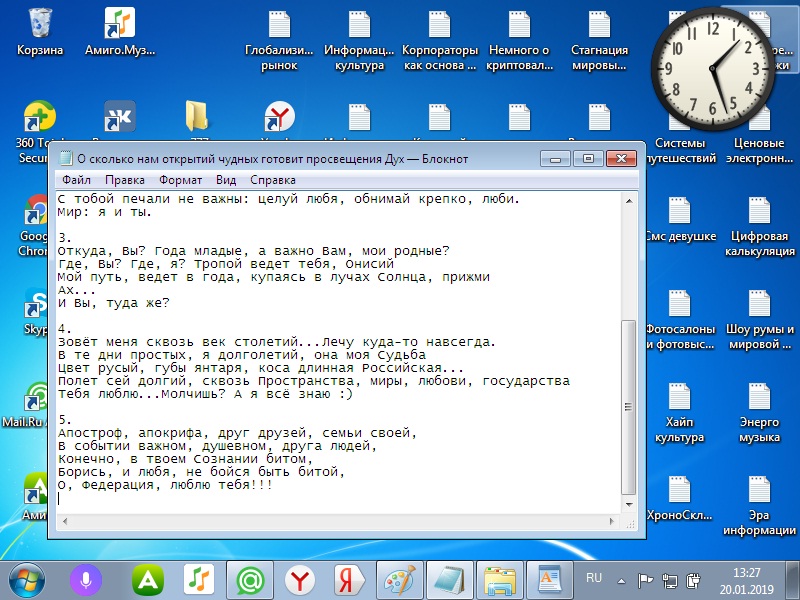800x600 pixels.
Task: Click the vertical scrollbar up arrow
Action: 629,201
